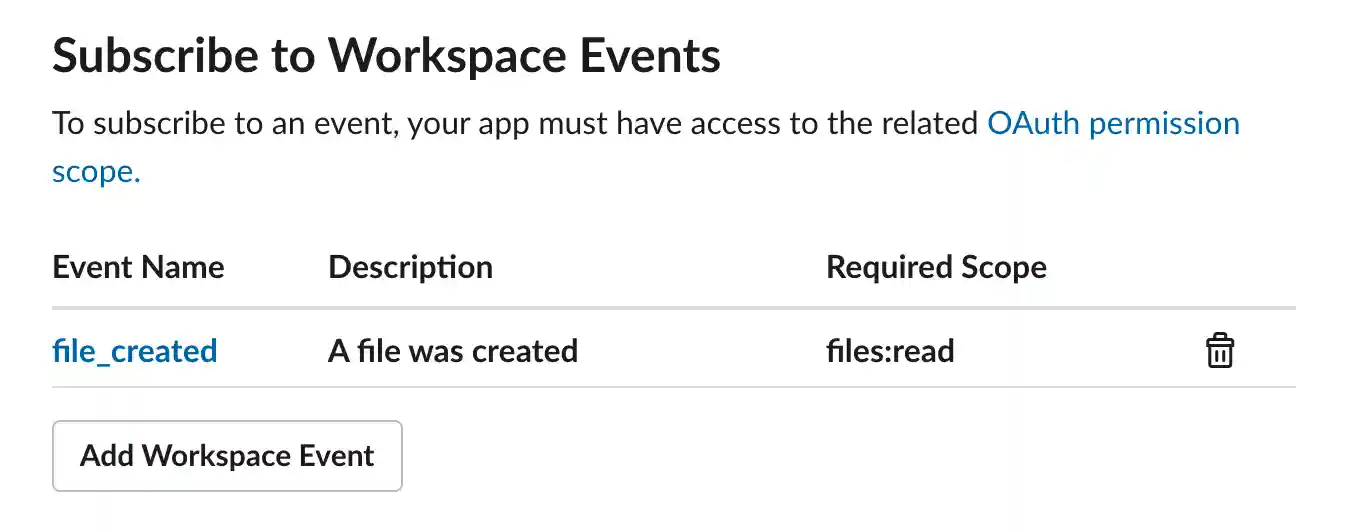Add a new workspace event subscription
Image resolution: width=1360 pixels, height=530 pixels.
(227, 456)
